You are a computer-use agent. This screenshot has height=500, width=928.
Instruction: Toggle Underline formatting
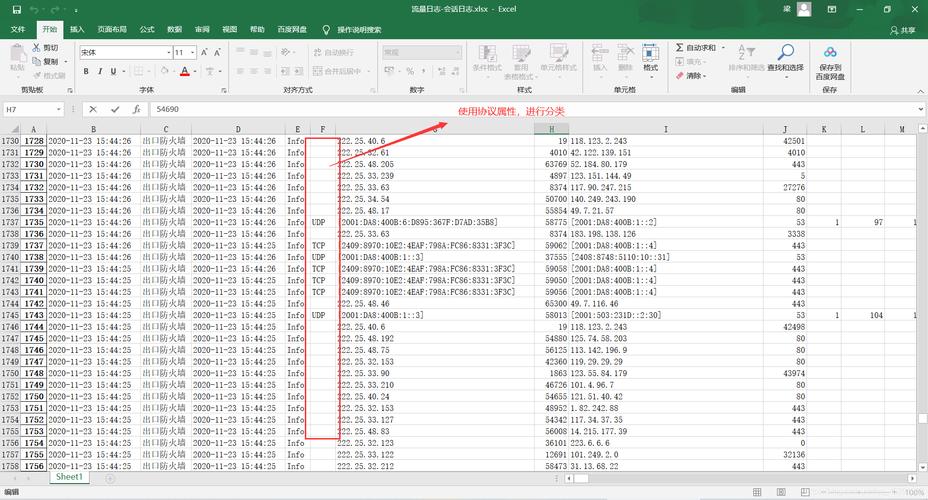coord(113,71)
